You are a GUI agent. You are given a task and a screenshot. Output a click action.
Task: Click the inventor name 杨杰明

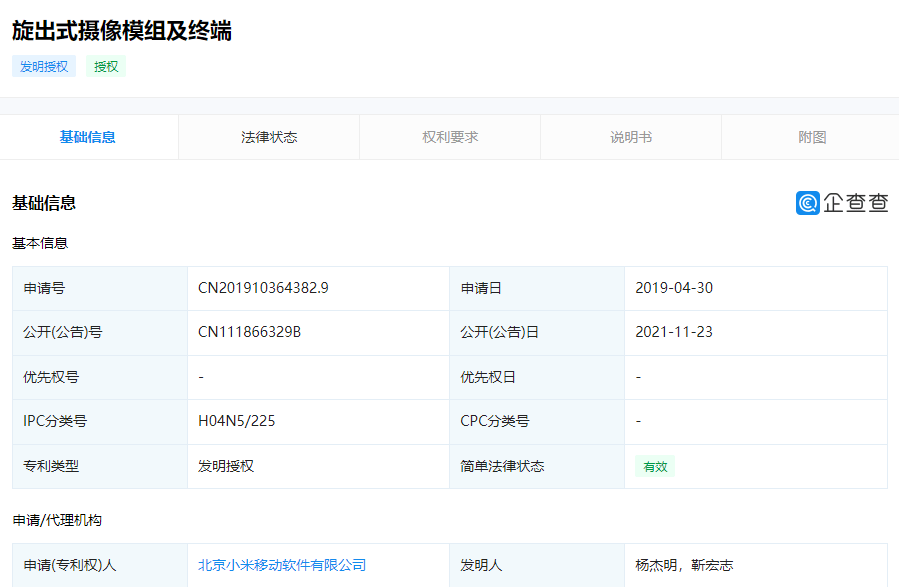pyautogui.click(x=655, y=564)
